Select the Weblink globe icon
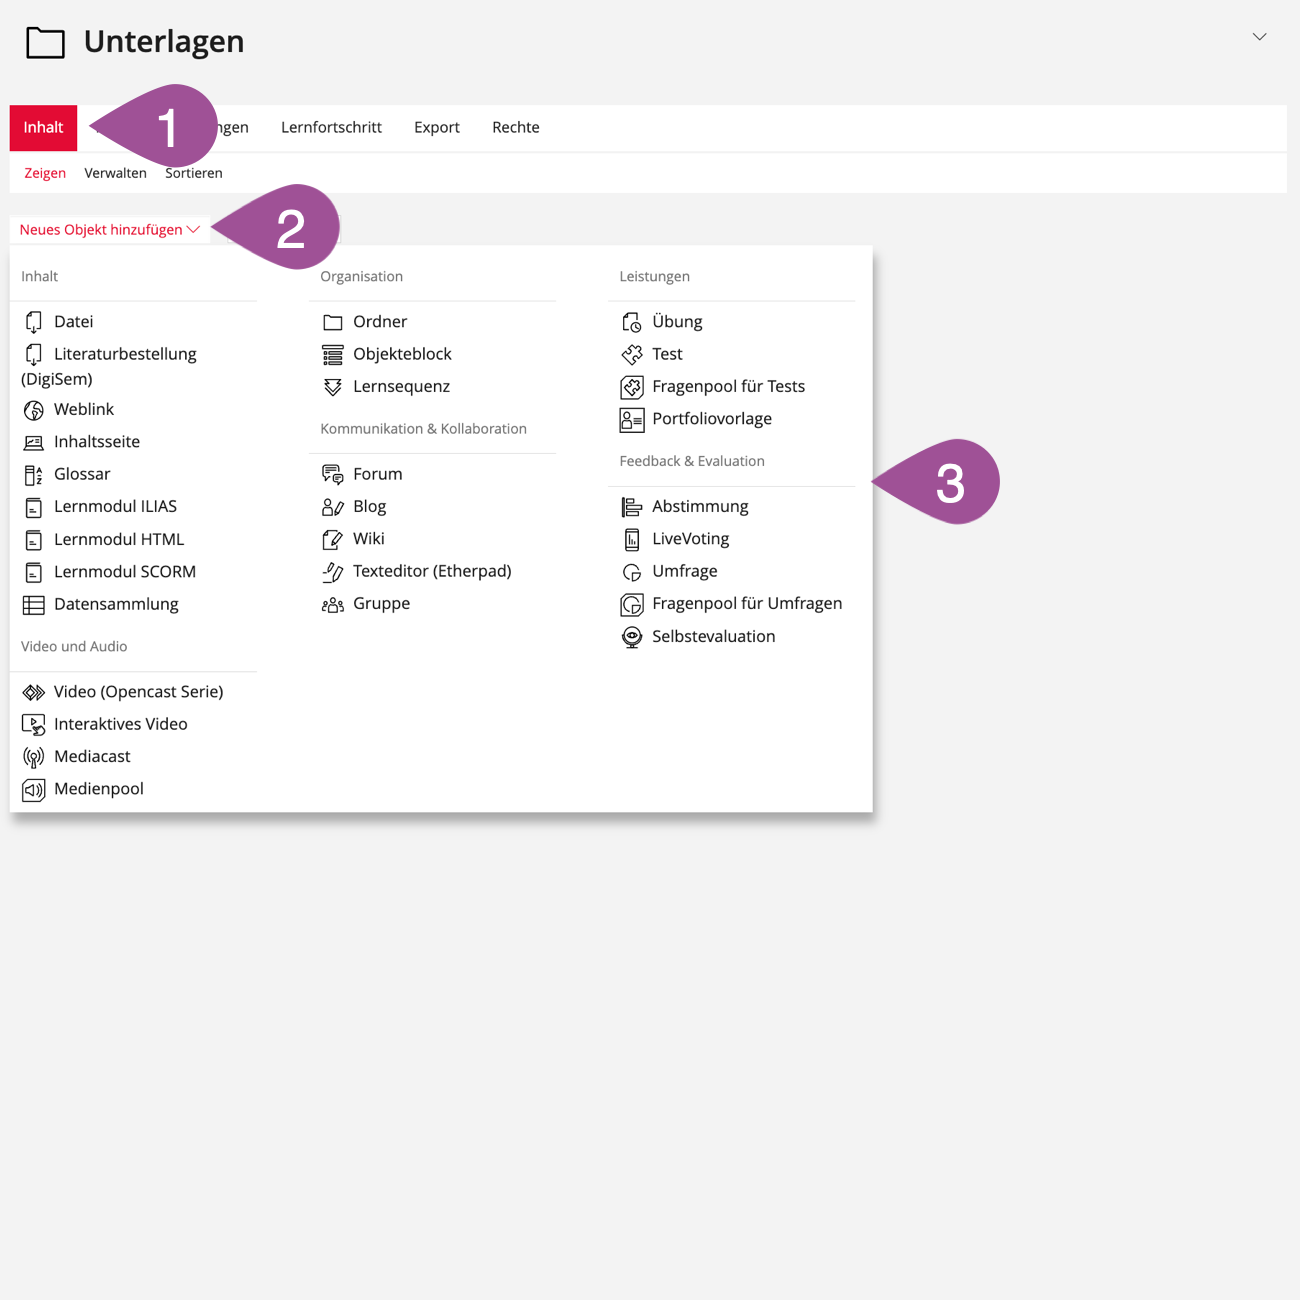The height and width of the screenshot is (1300, 1300). tap(33, 410)
